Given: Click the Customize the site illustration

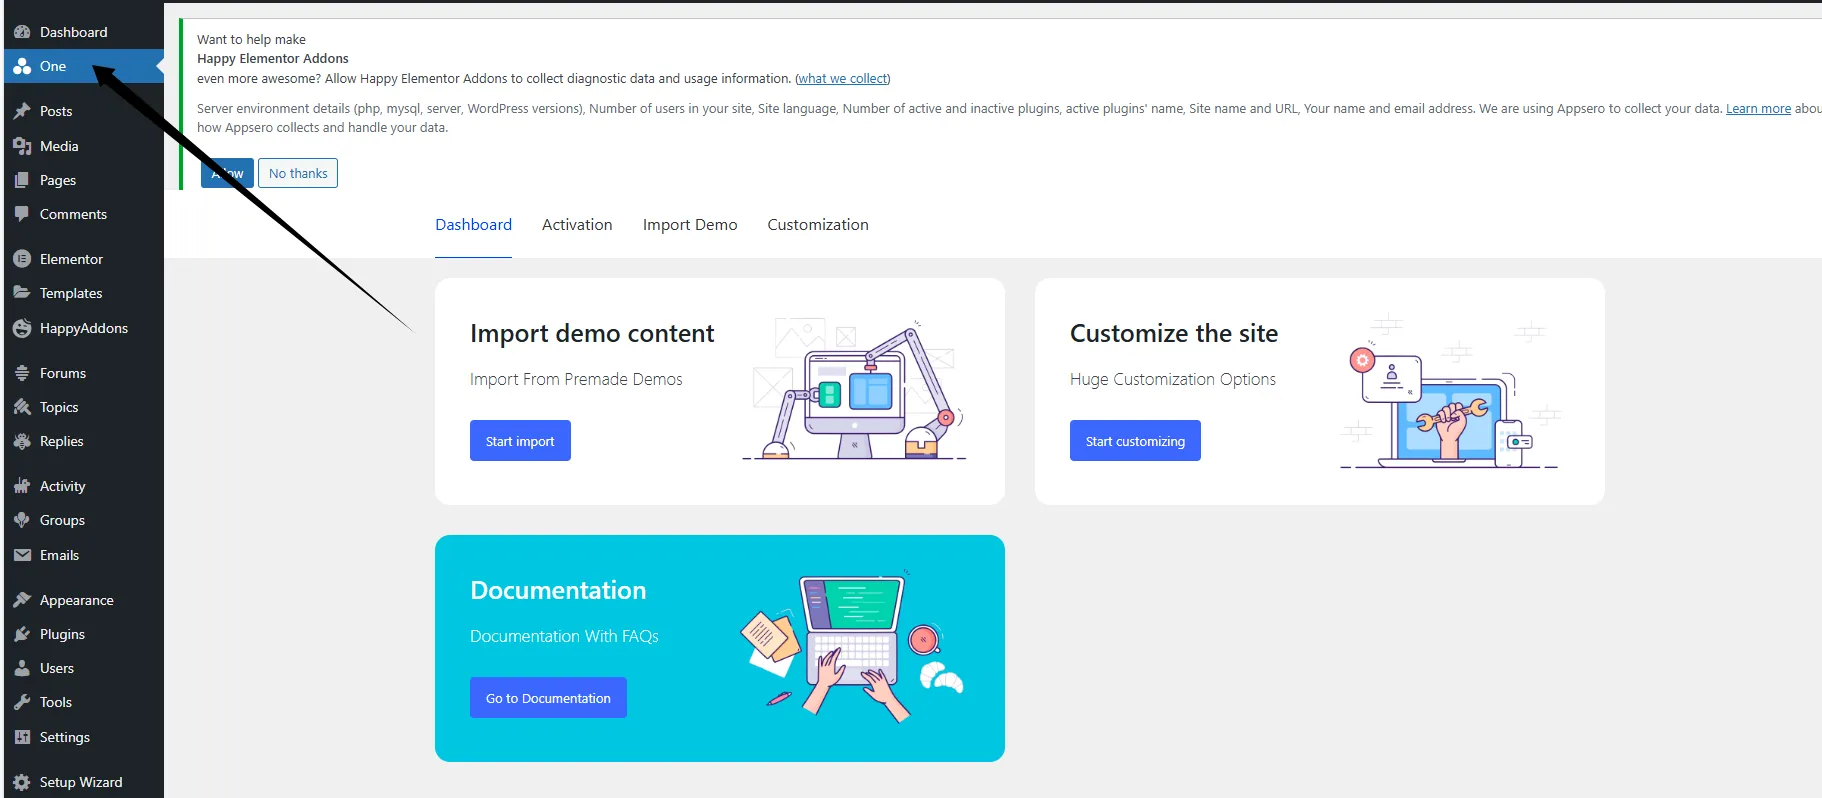Looking at the screenshot, I should point(1451,392).
